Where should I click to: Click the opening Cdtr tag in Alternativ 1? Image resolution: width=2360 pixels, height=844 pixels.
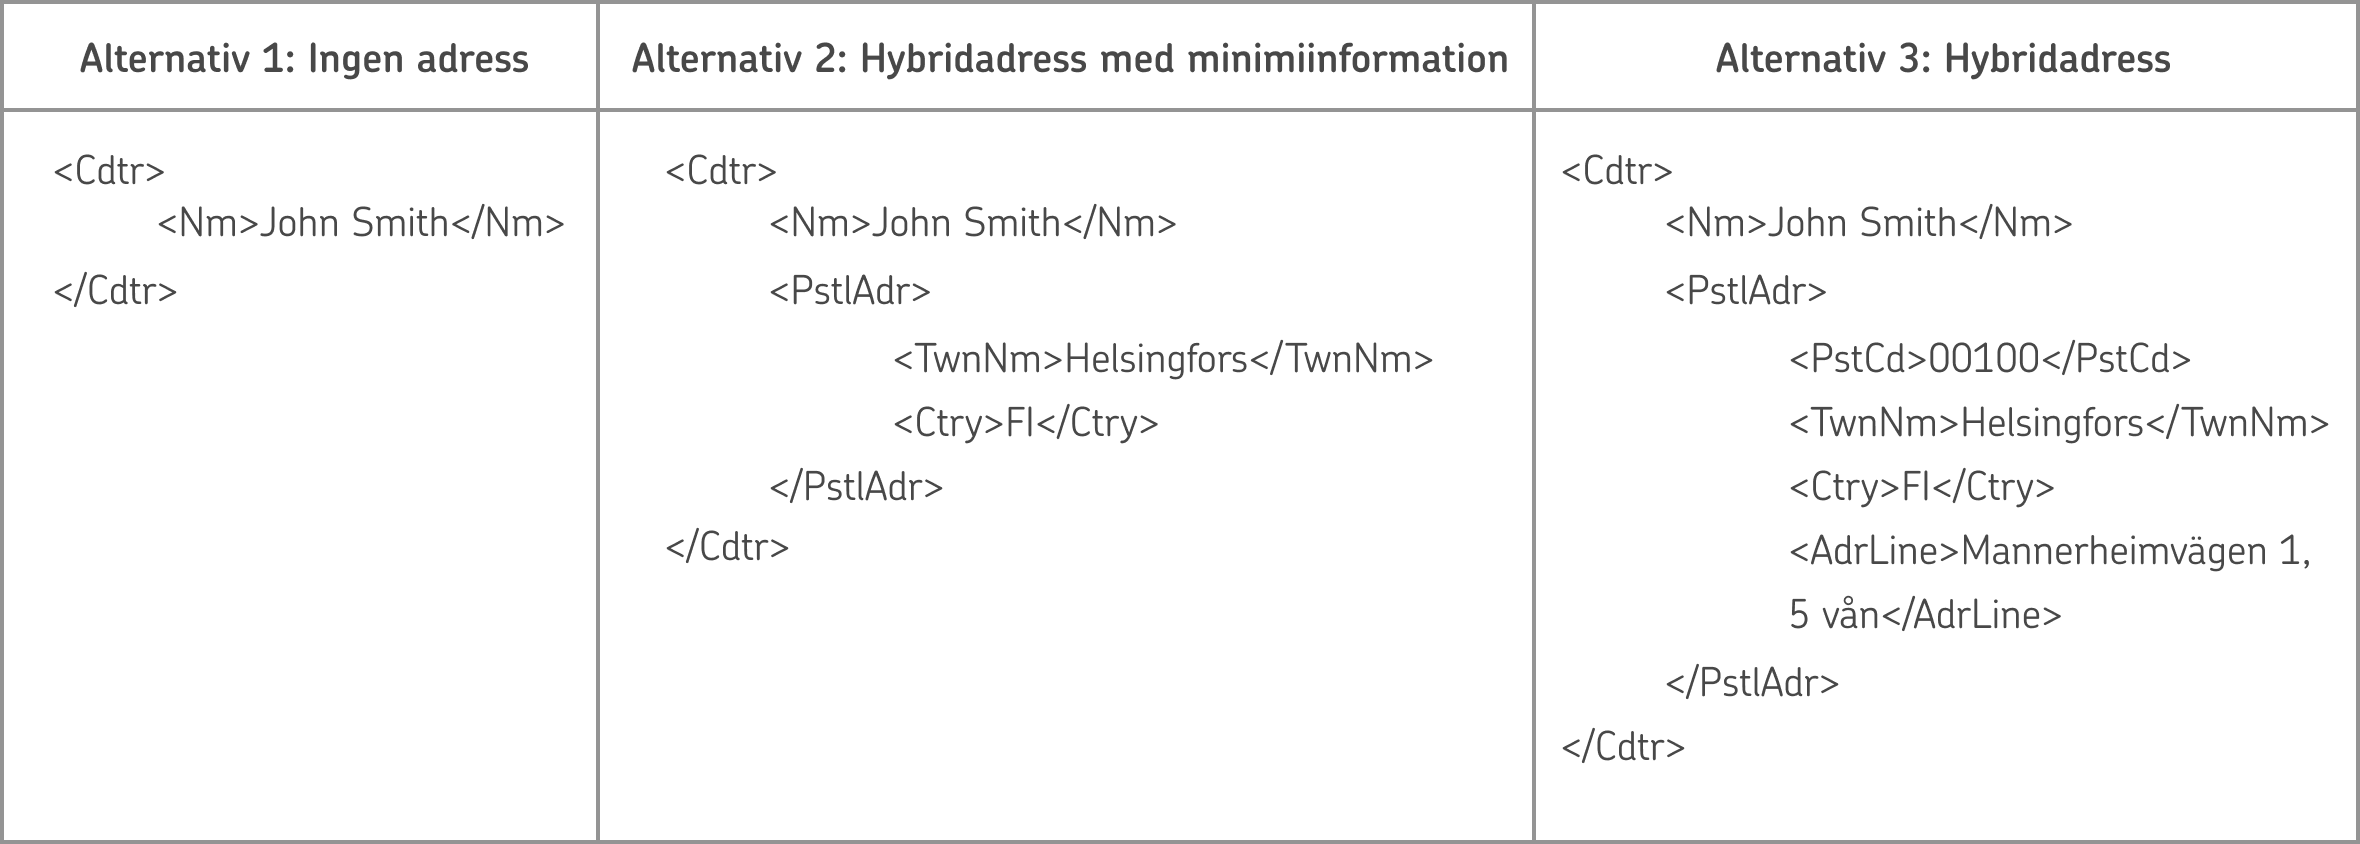109,171
